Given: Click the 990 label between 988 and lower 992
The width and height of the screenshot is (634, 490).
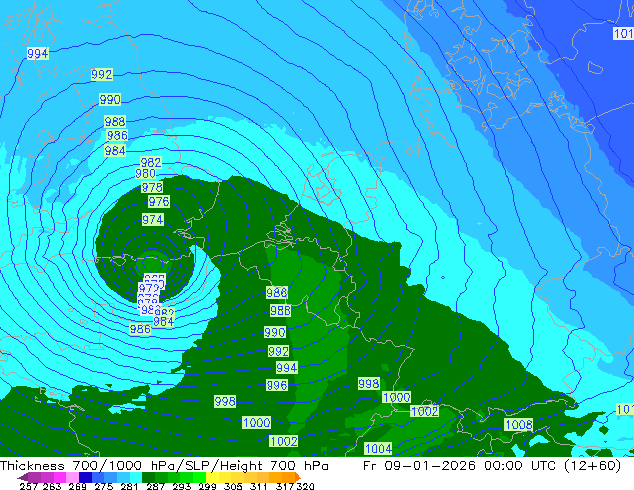Looking at the screenshot, I should pos(275,332).
